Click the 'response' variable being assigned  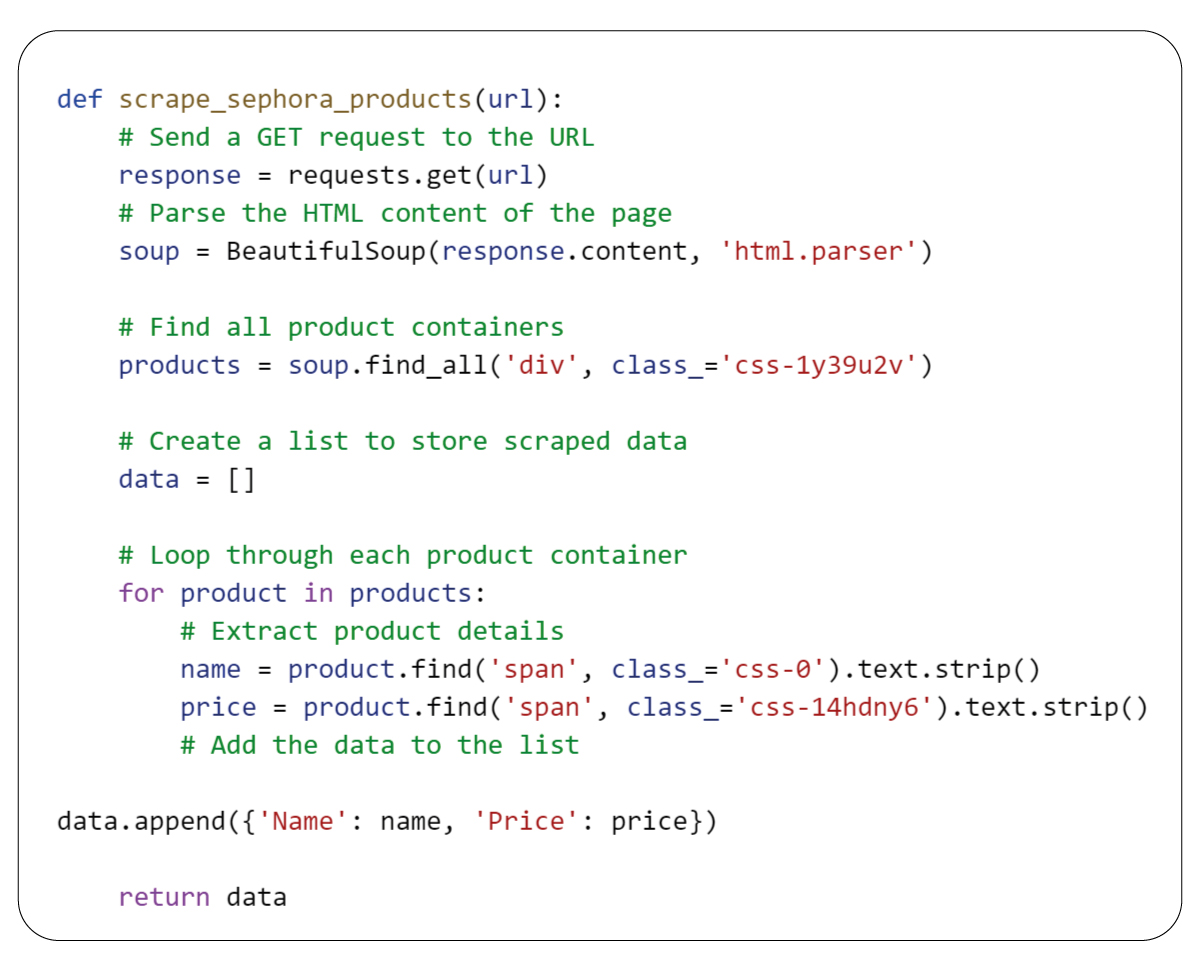point(180,176)
